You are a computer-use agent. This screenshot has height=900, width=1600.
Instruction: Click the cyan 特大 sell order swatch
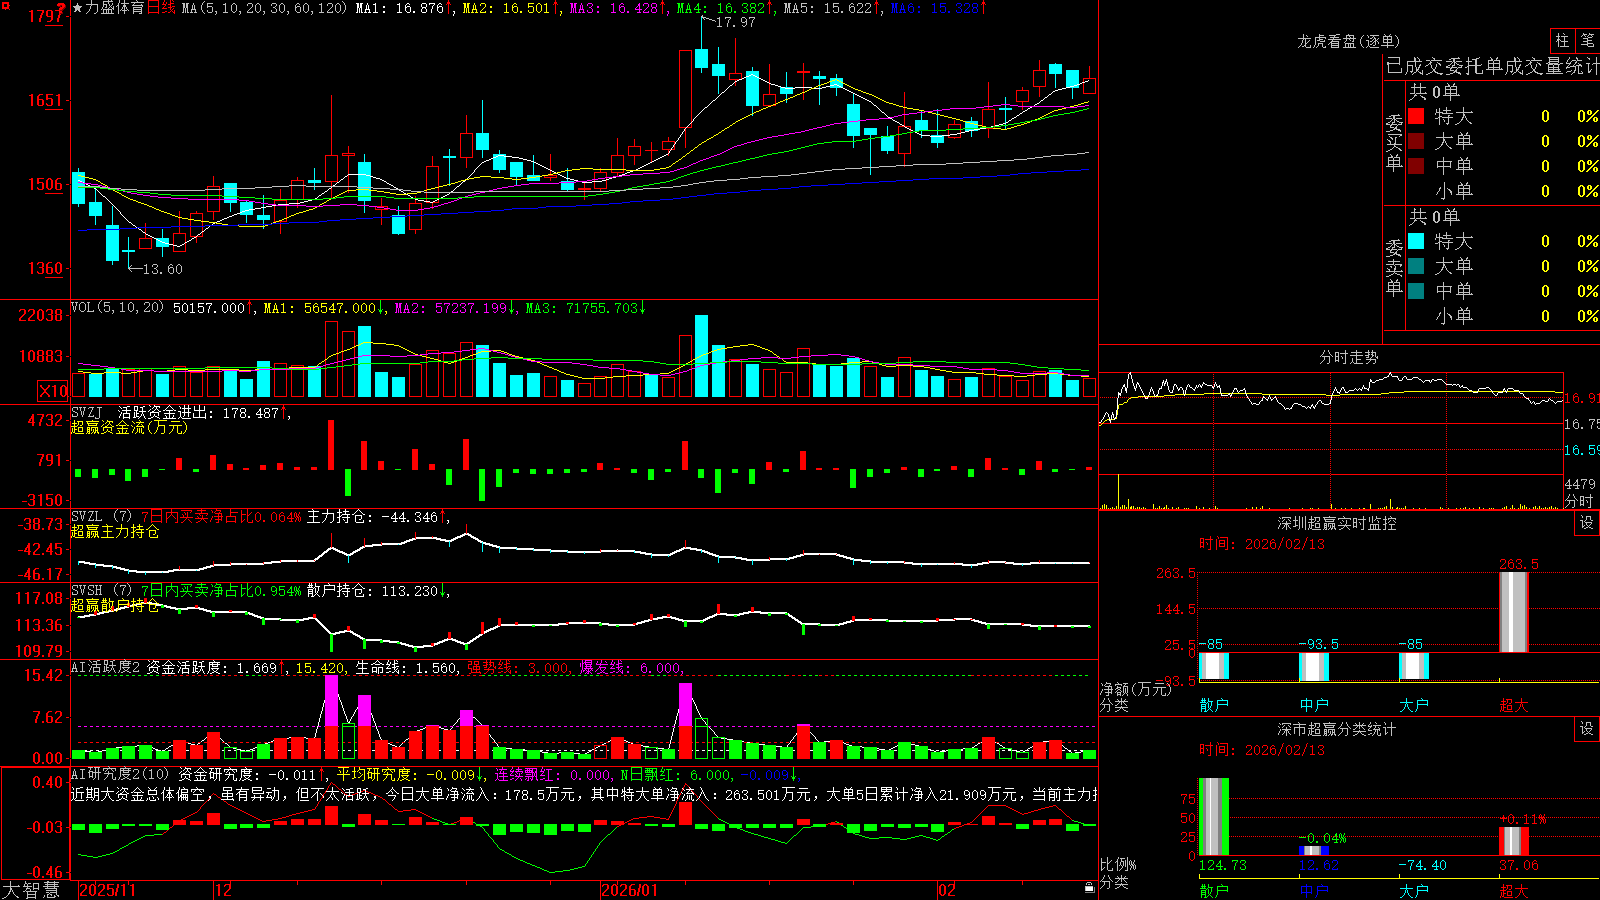click(1416, 241)
